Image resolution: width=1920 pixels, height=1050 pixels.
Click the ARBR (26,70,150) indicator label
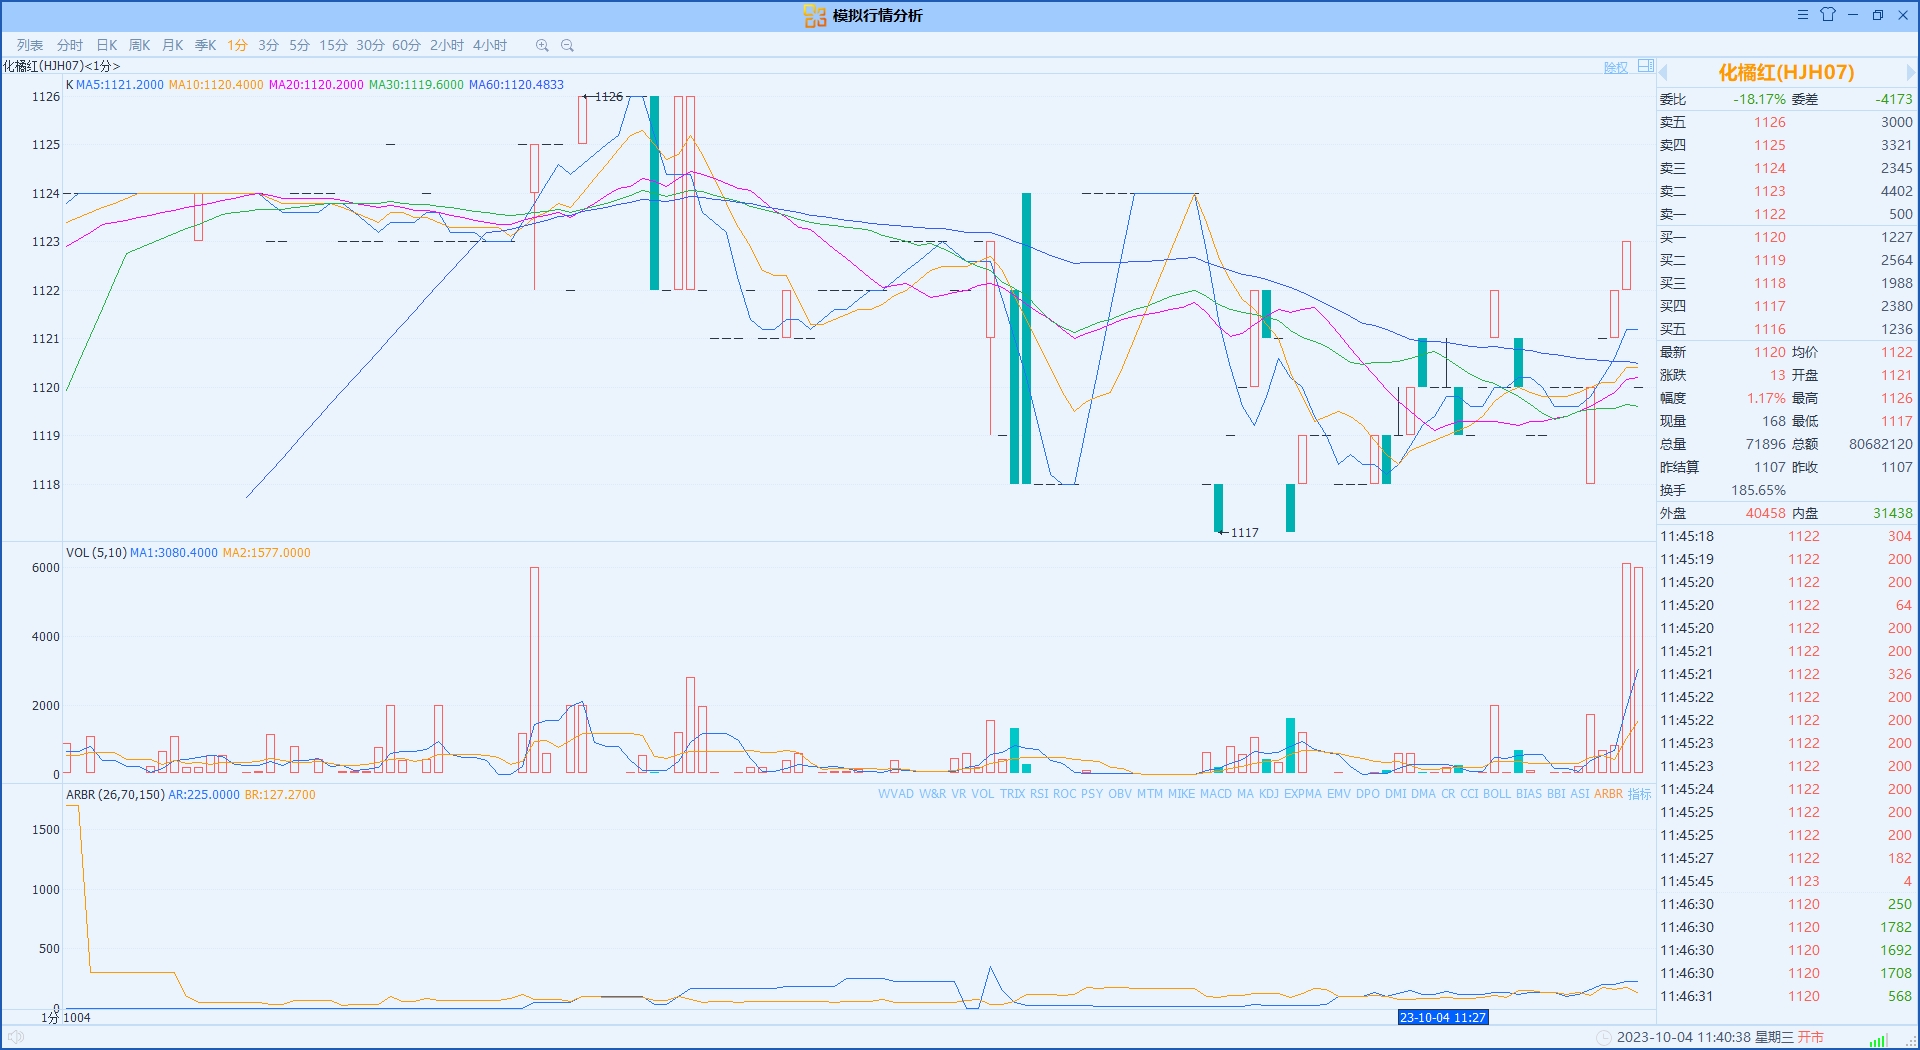pos(115,795)
